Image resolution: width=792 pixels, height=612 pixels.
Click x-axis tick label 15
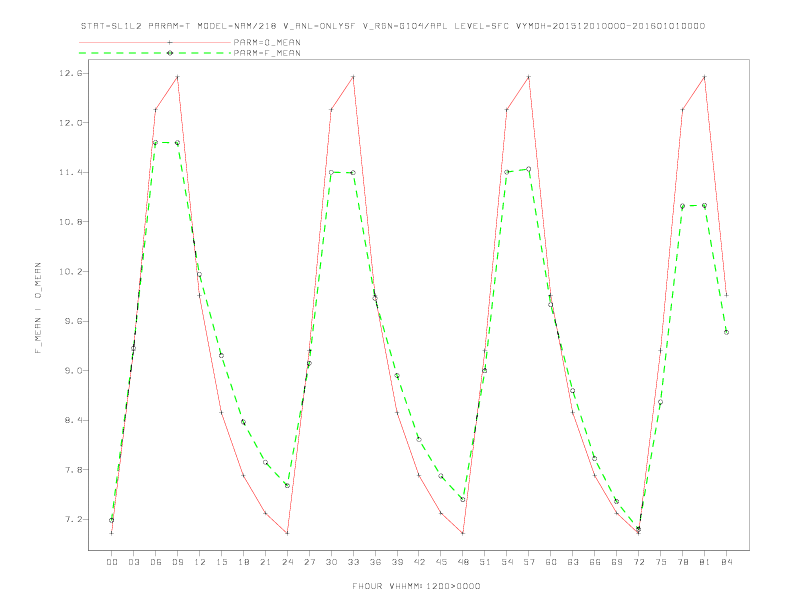point(221,562)
